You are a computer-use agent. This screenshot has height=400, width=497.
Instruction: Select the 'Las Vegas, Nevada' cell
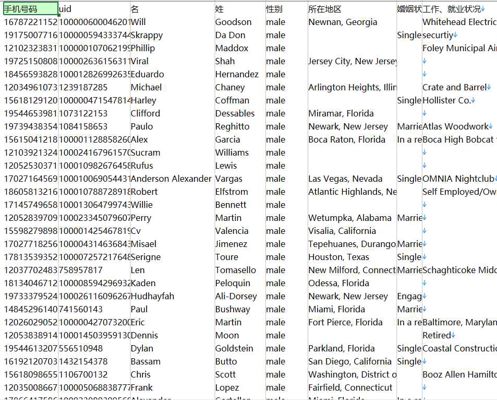pos(352,179)
